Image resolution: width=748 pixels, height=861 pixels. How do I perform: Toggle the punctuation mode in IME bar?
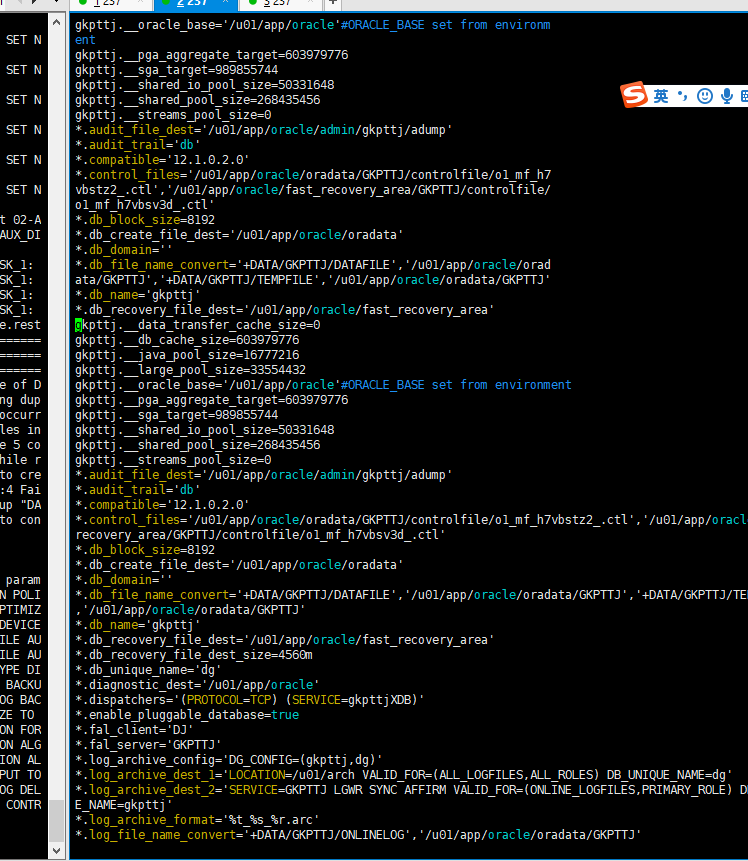tap(683, 96)
